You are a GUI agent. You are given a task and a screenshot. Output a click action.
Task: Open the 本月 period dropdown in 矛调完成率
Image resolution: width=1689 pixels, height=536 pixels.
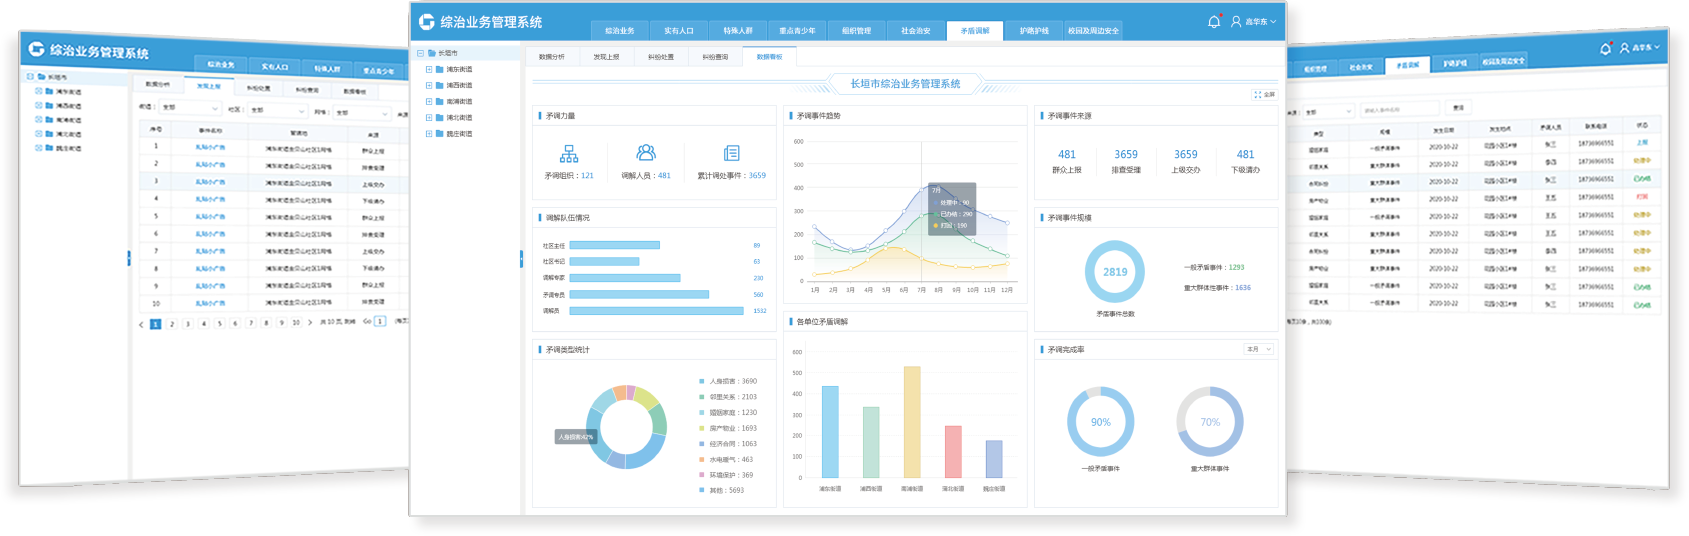(x=1258, y=349)
